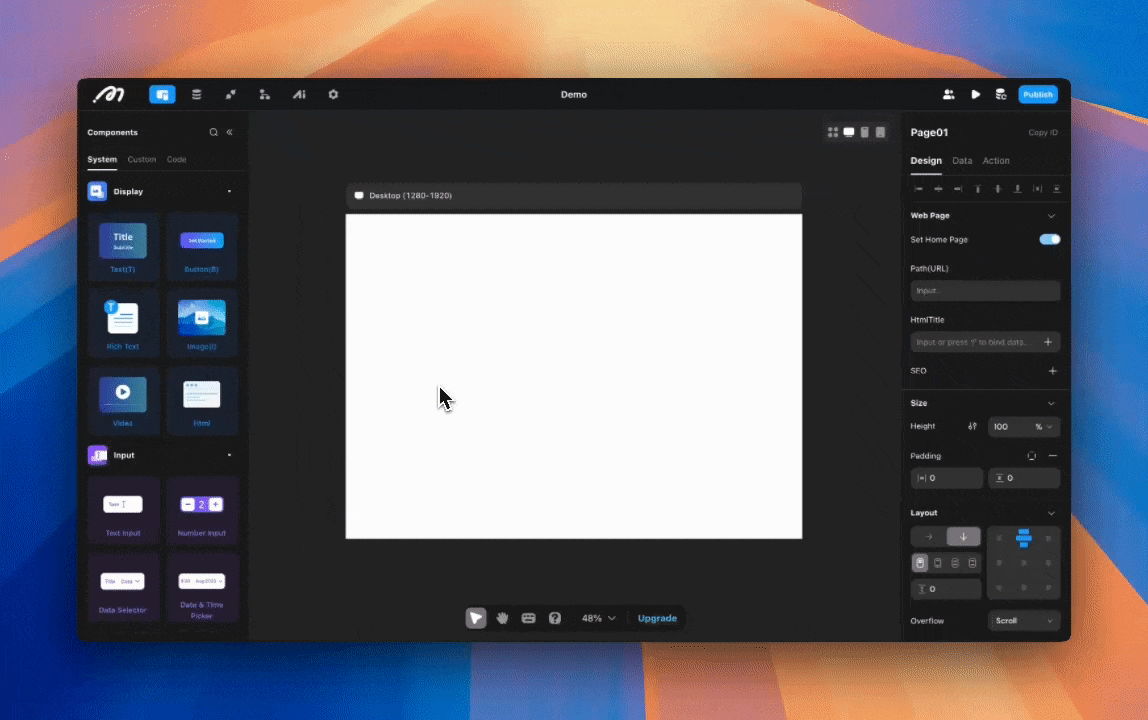Open the Action properties tab
This screenshot has width=1148, height=720.
[x=996, y=160]
